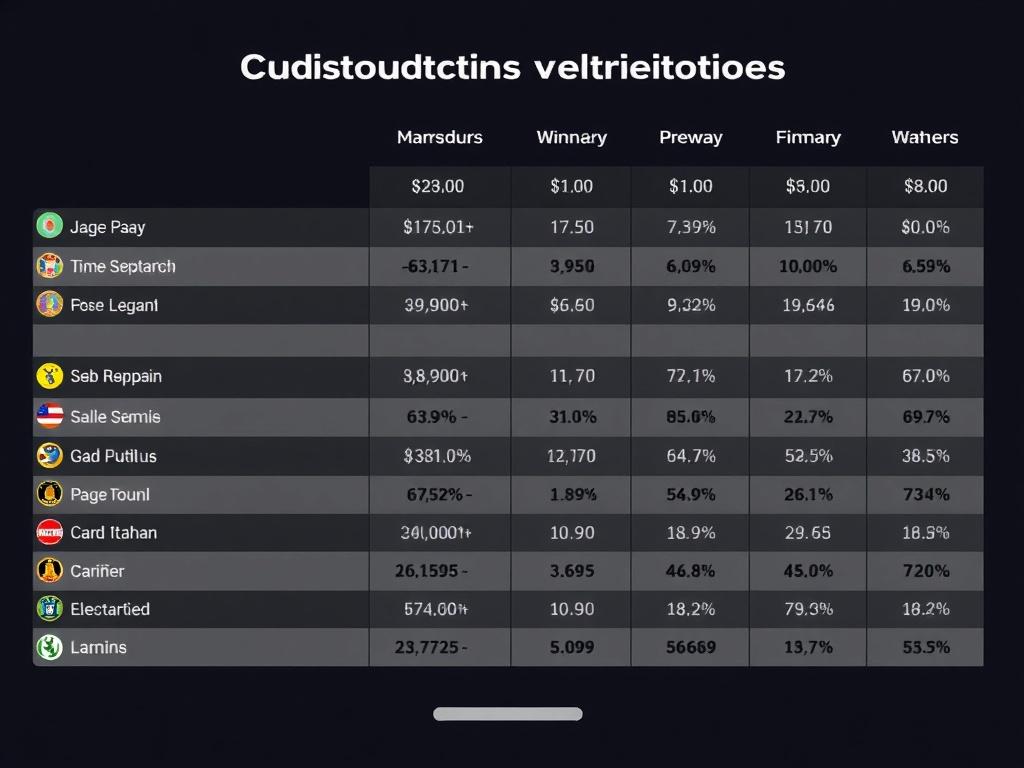Image resolution: width=1024 pixels, height=768 pixels.
Task: Click the Card Itahan team name
Action: (x=113, y=532)
